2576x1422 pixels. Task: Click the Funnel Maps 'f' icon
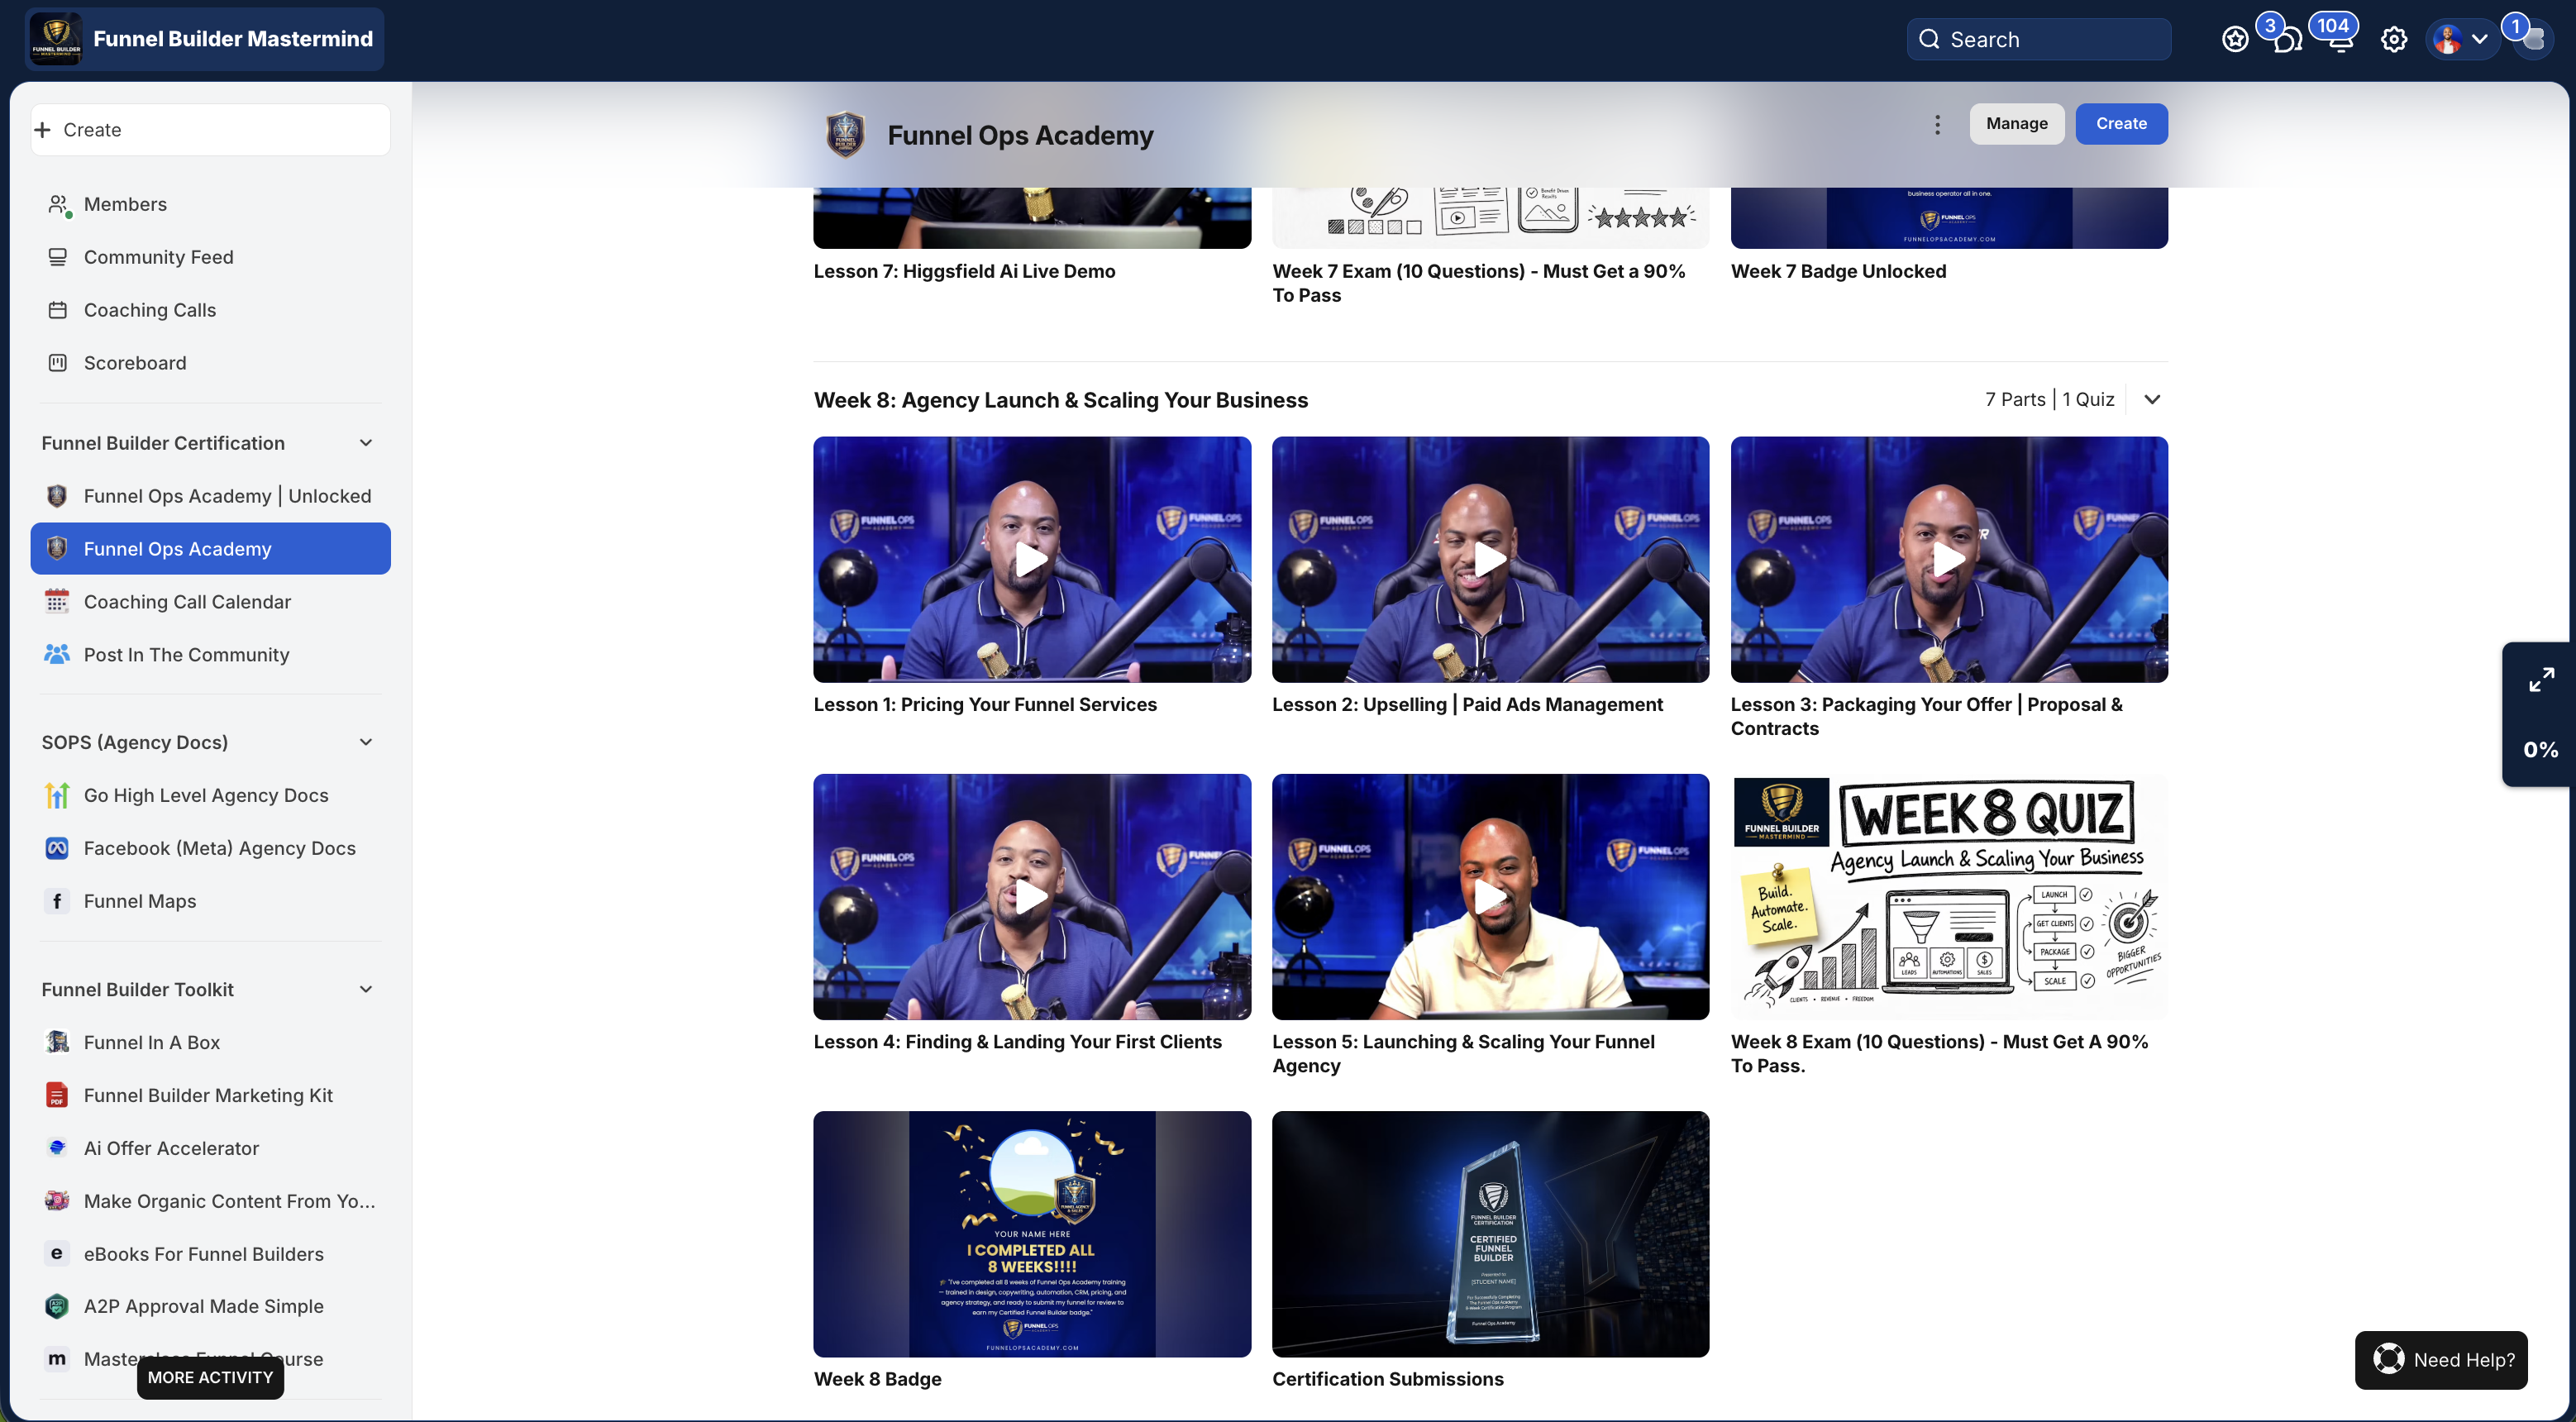(57, 902)
